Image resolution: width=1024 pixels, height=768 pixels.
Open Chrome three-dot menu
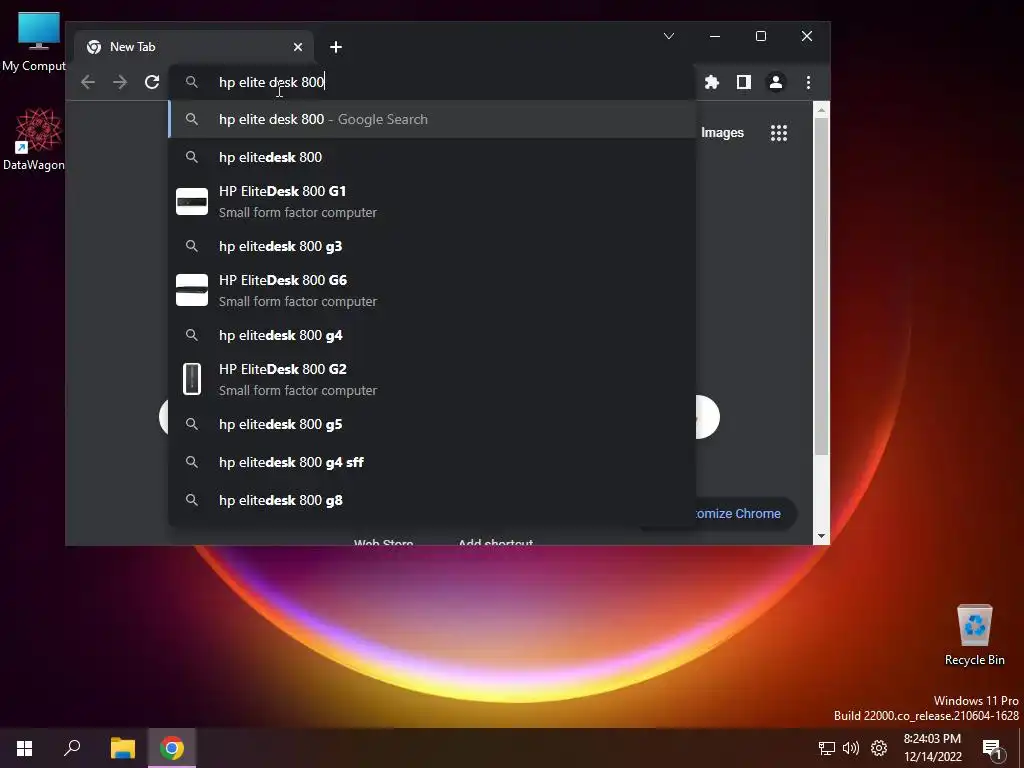(x=808, y=82)
